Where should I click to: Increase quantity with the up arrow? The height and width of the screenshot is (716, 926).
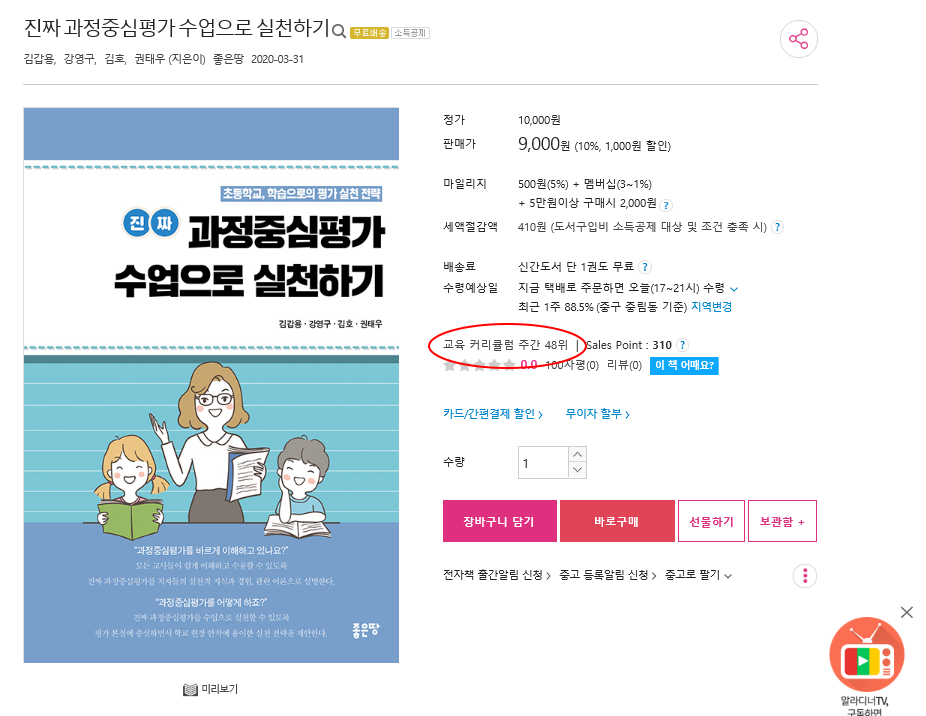tap(578, 454)
